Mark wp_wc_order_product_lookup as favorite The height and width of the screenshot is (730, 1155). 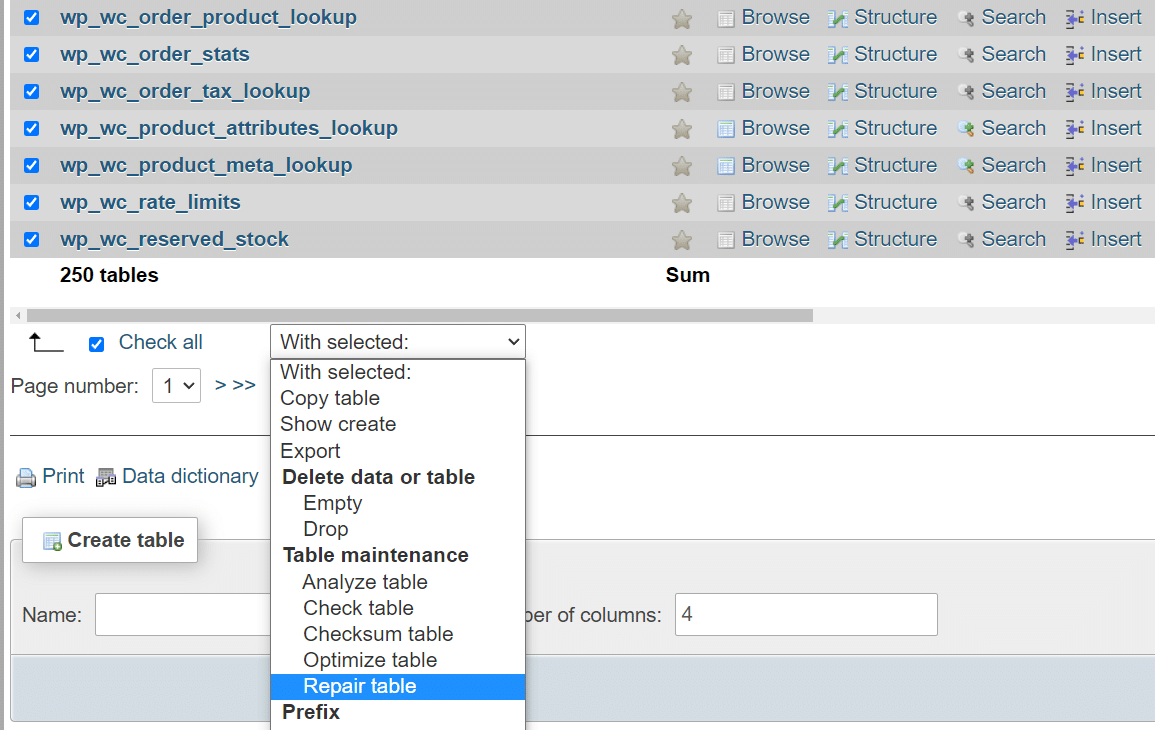pos(681,17)
